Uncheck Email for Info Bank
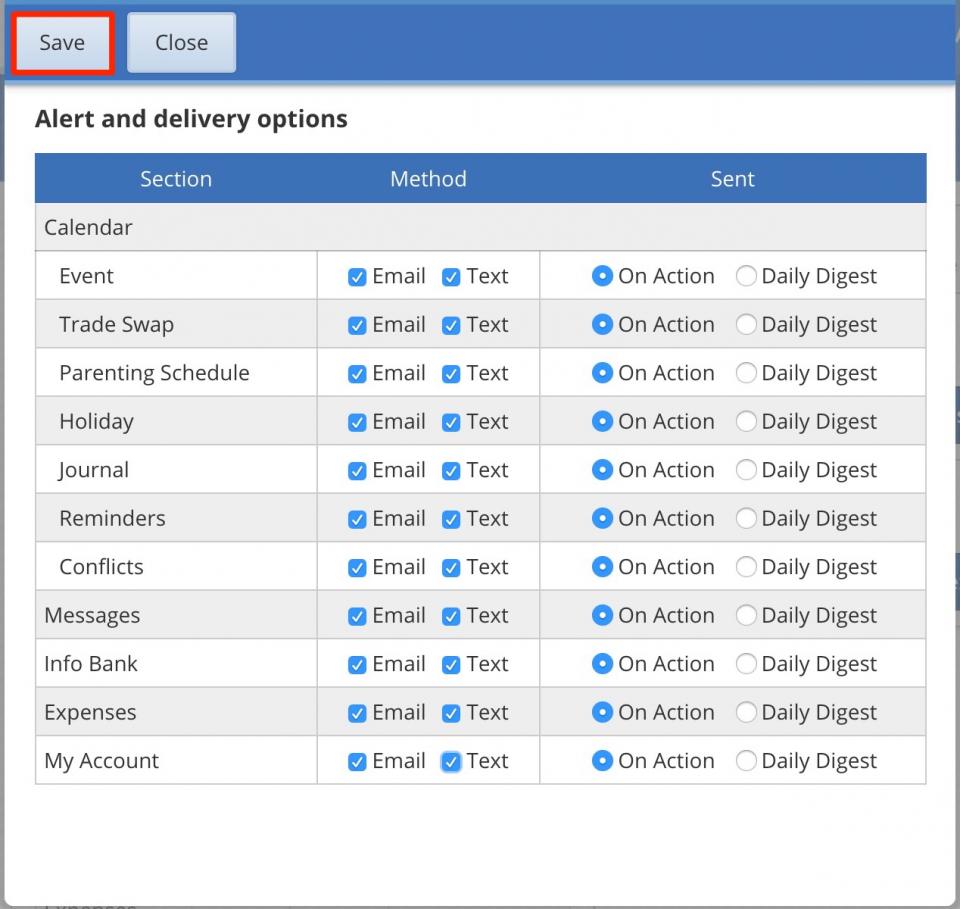The image size is (960, 909). tap(357, 664)
